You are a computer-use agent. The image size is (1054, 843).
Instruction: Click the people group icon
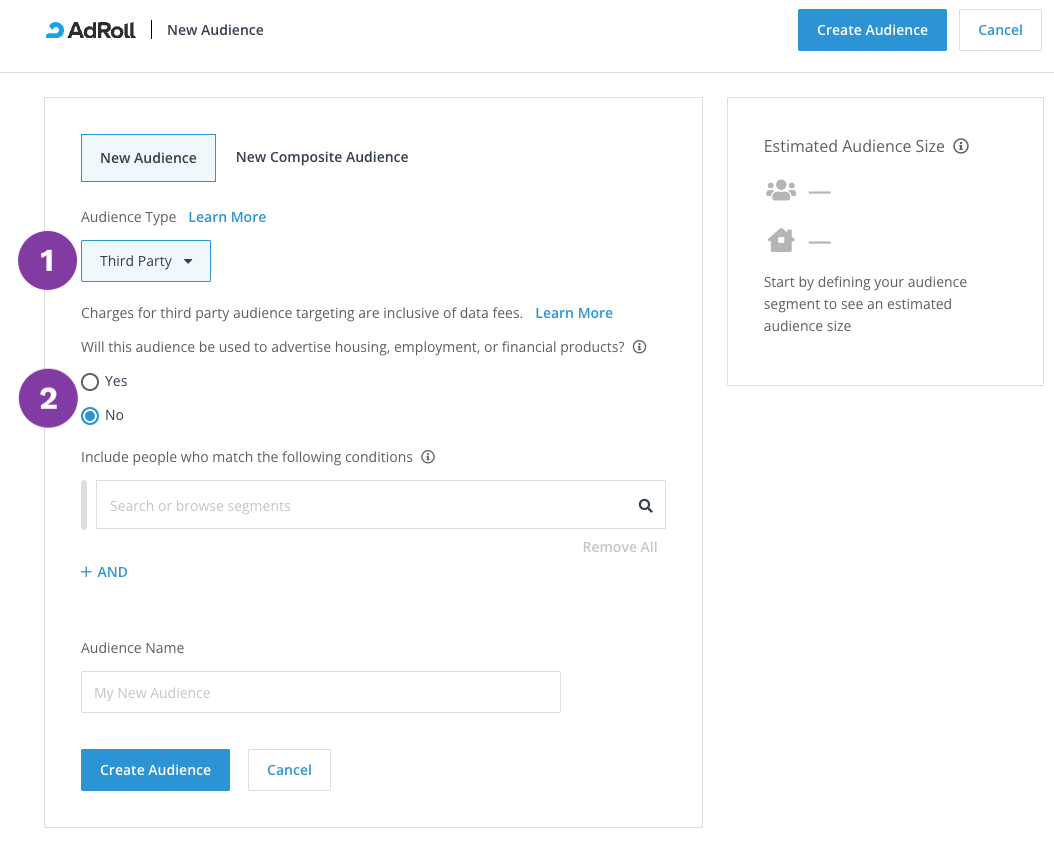click(780, 190)
